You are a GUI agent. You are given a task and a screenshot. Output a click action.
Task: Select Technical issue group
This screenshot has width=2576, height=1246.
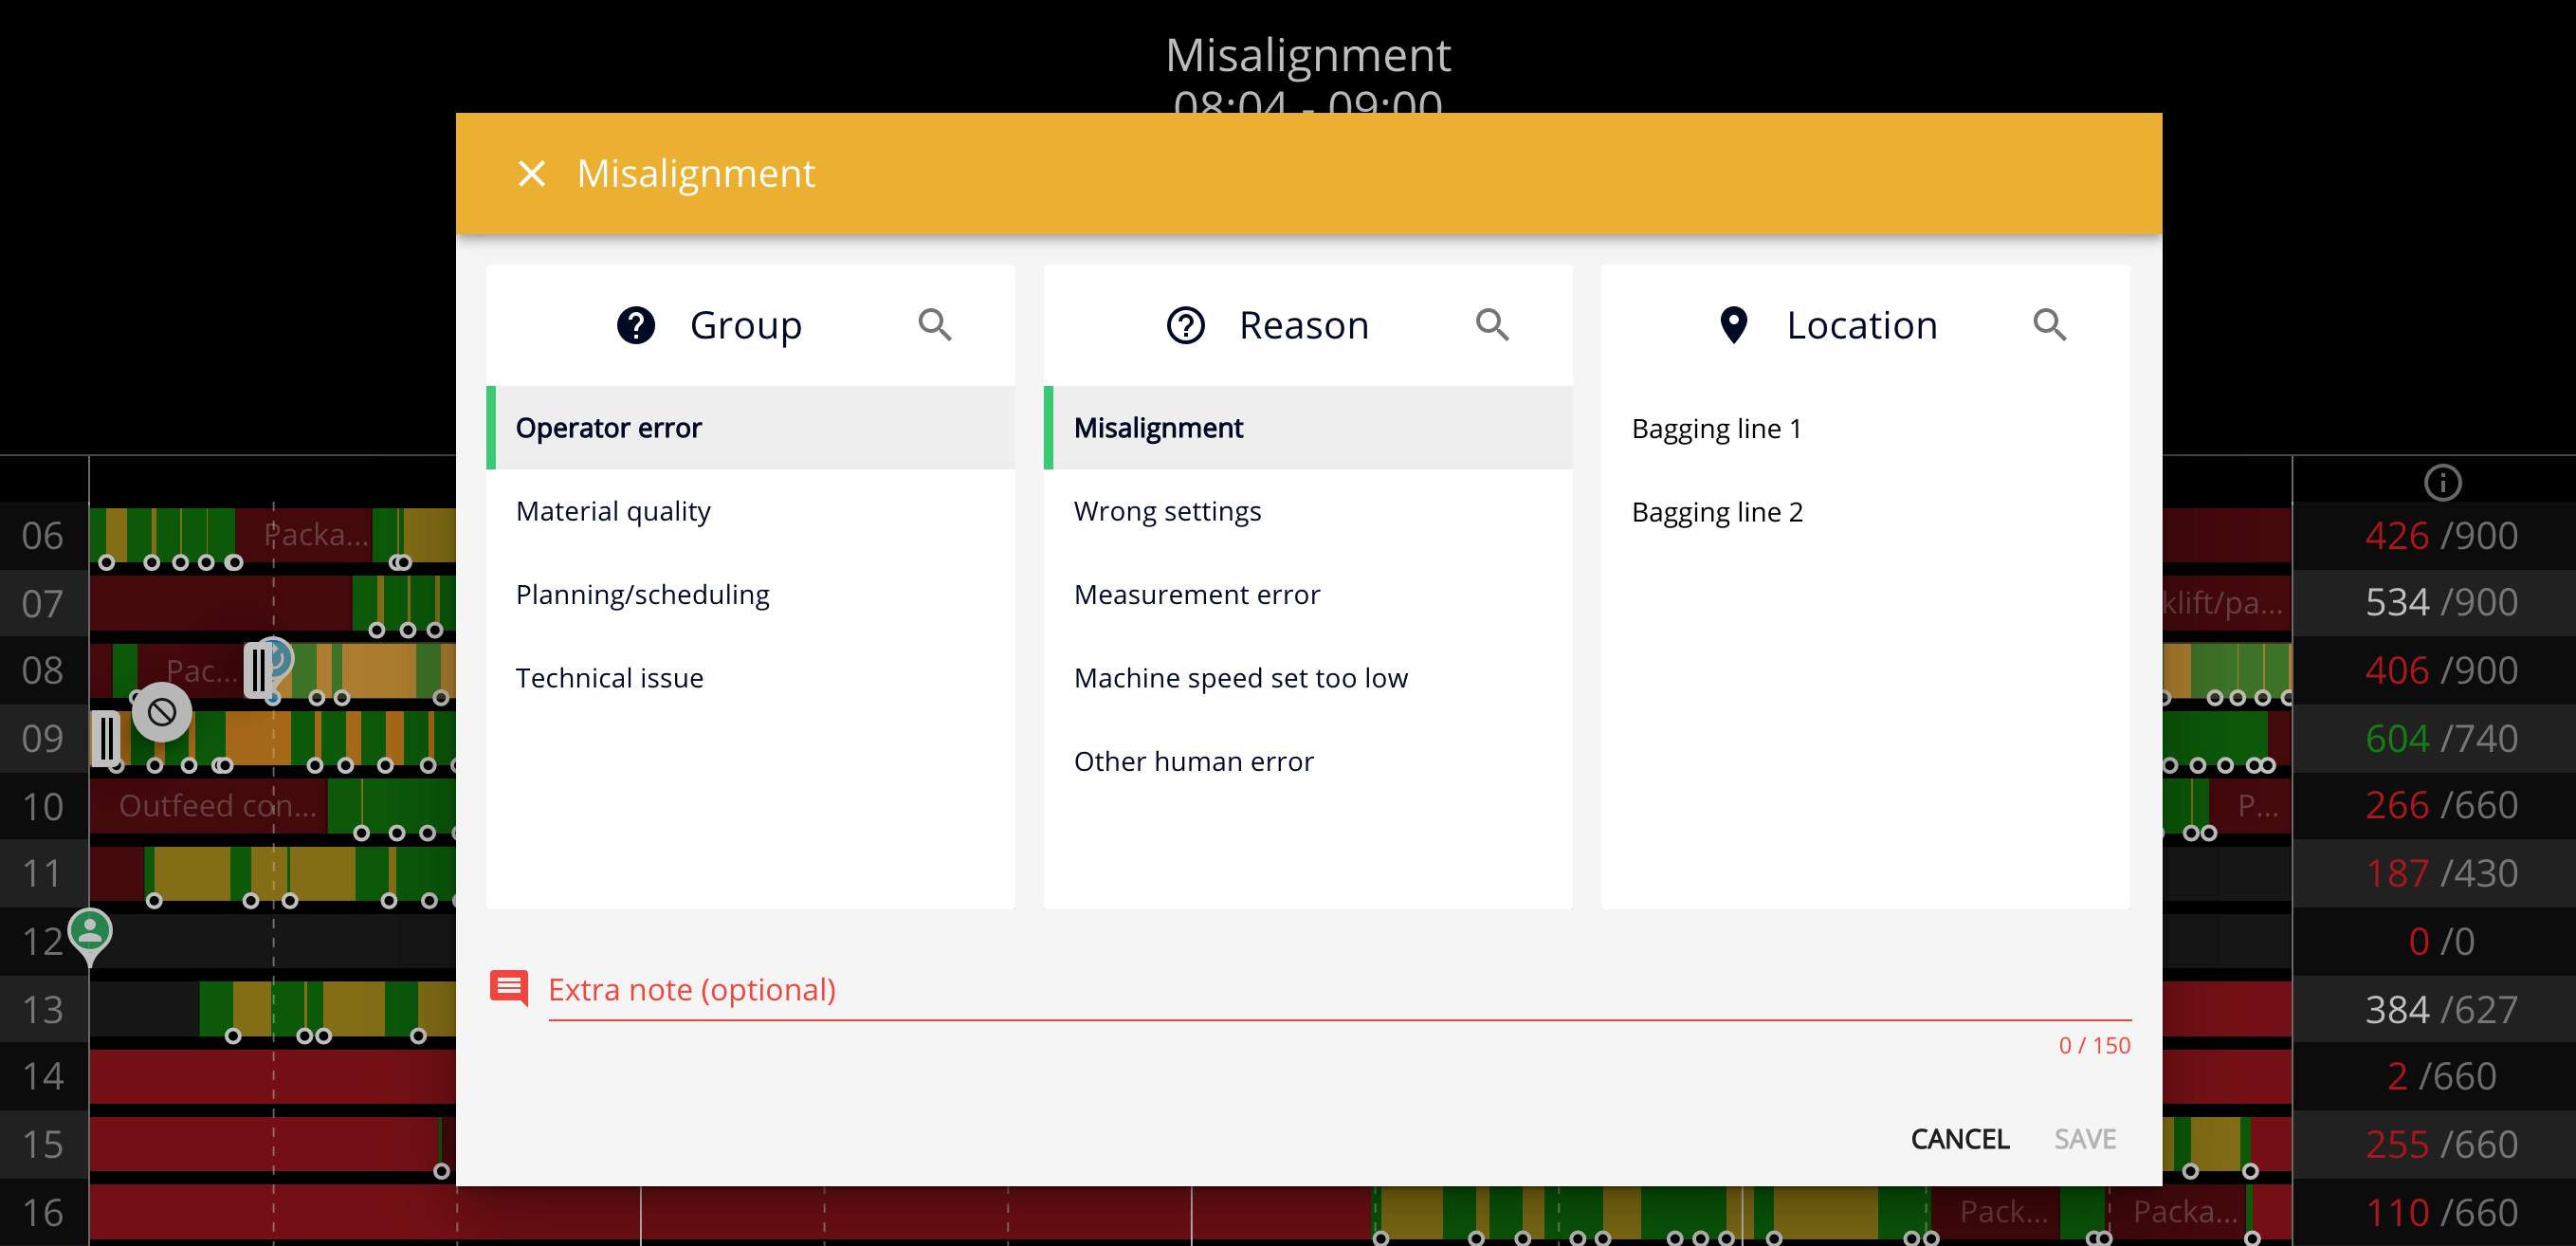[x=610, y=677]
